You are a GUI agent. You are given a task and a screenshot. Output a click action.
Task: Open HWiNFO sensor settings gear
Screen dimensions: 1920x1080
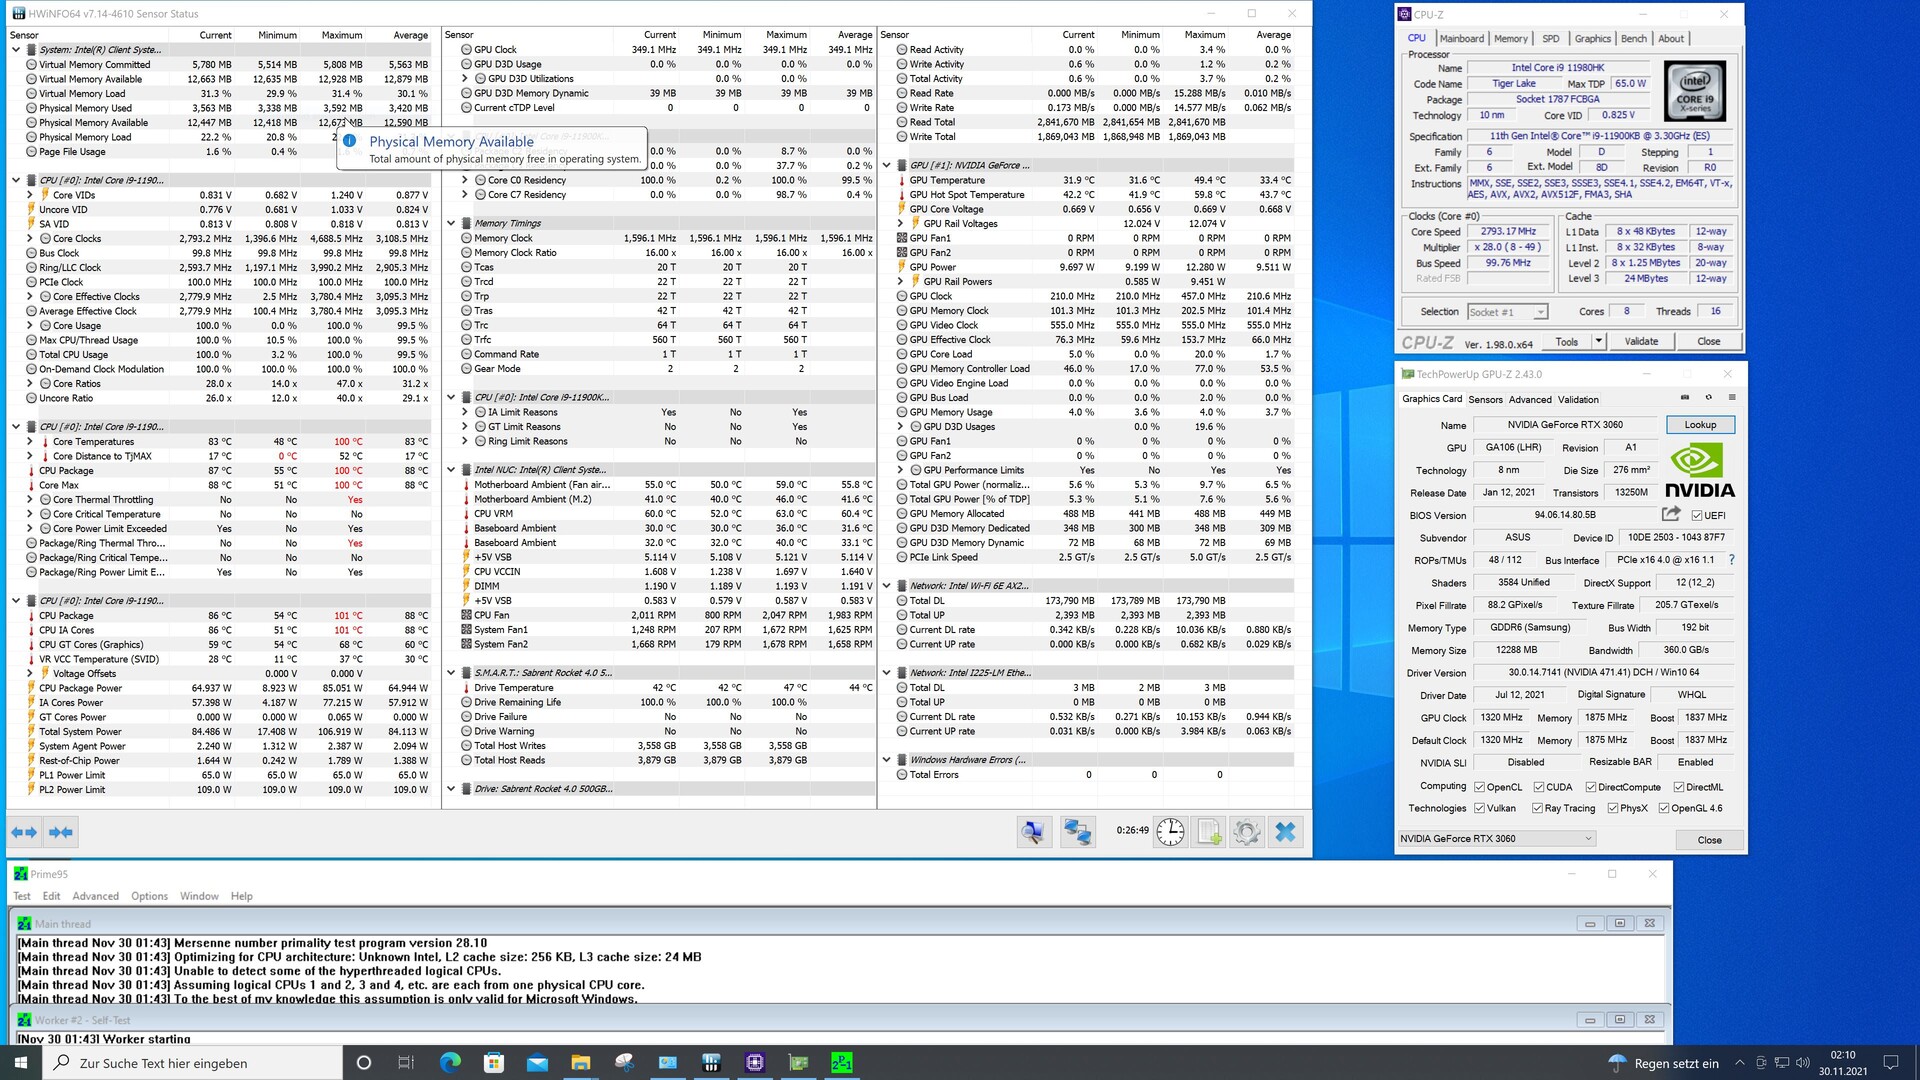(1246, 832)
